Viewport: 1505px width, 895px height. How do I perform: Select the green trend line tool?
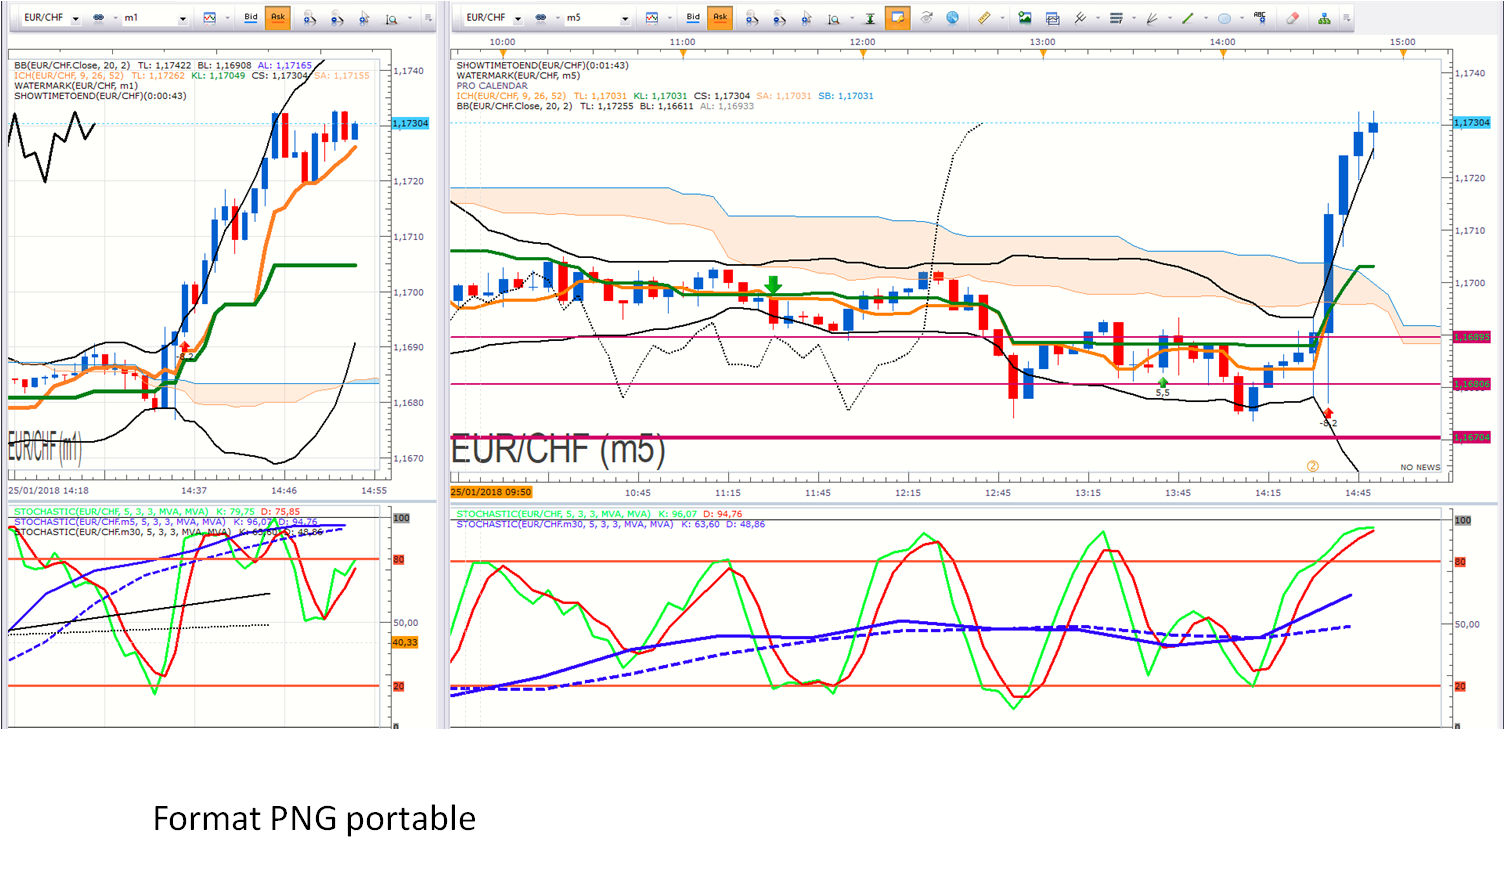1188,18
